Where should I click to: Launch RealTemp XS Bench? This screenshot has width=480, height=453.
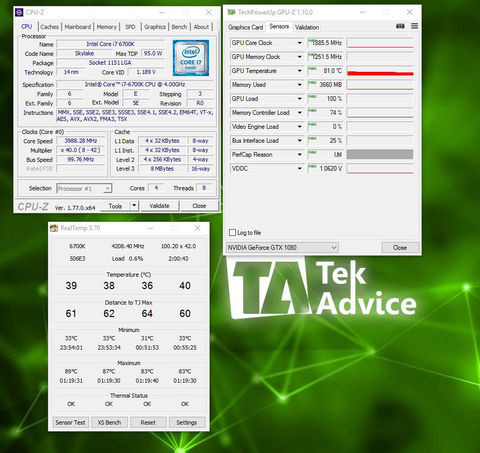coord(109,422)
